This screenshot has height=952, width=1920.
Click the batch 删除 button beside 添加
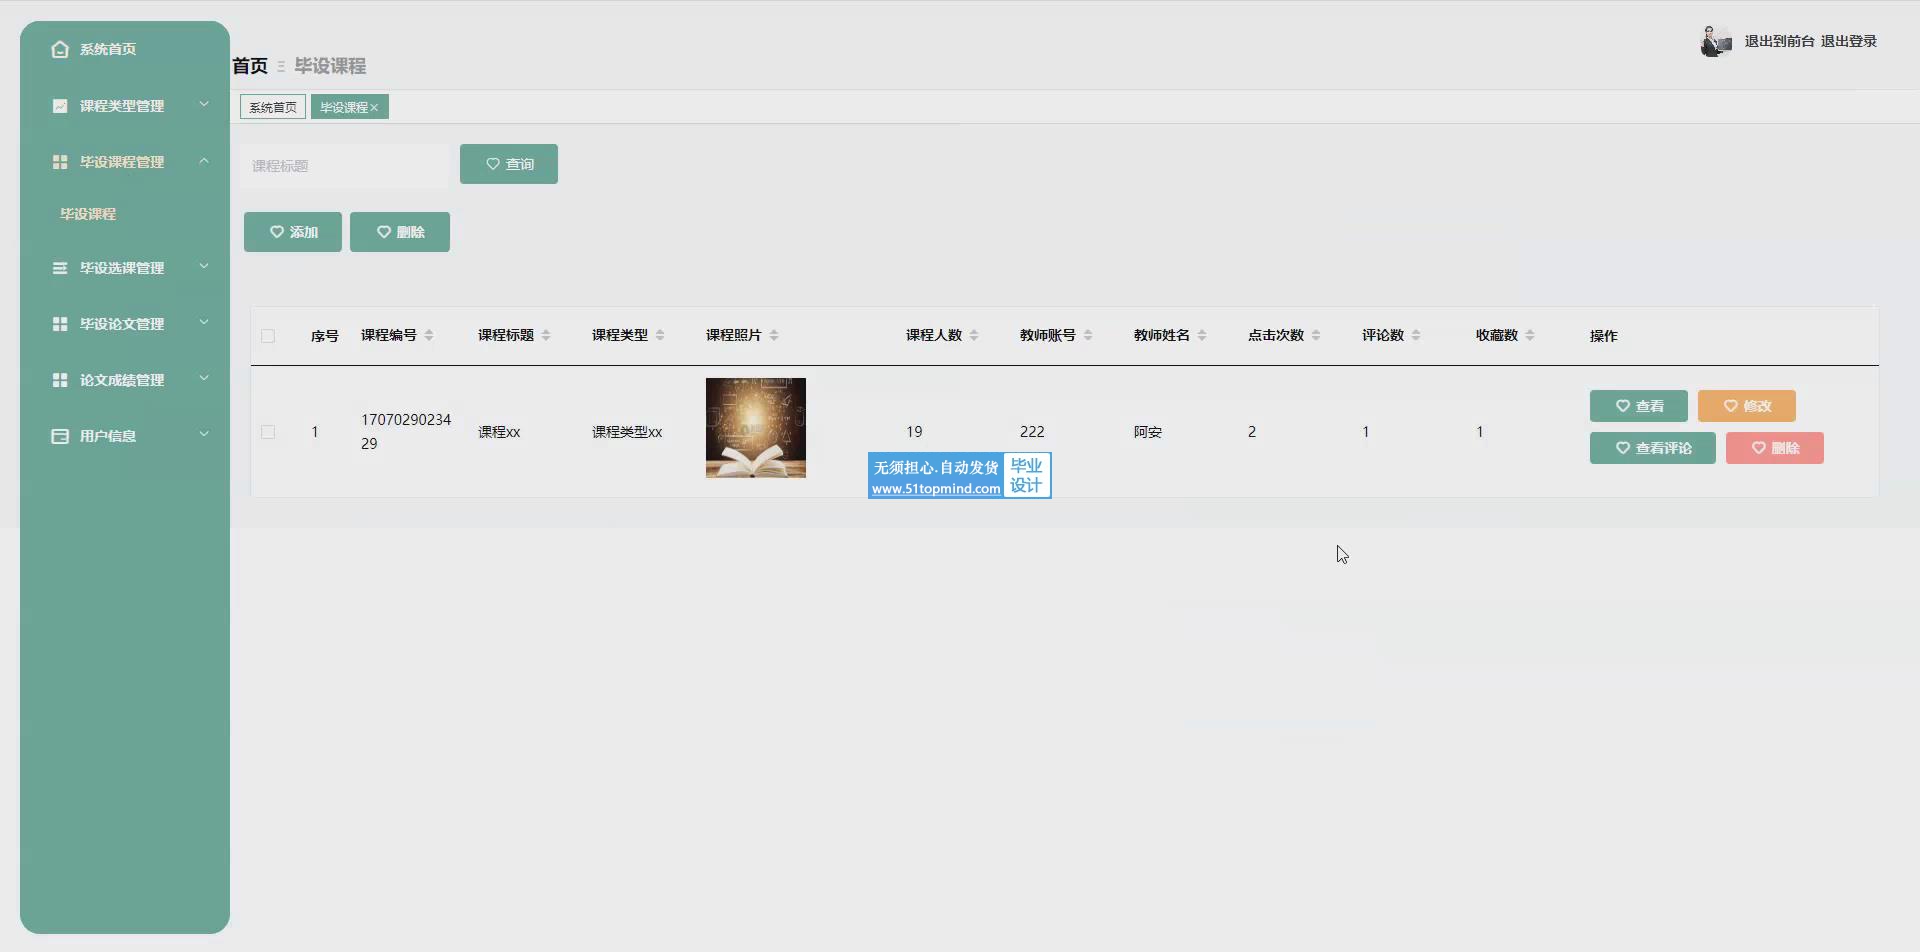pos(400,232)
